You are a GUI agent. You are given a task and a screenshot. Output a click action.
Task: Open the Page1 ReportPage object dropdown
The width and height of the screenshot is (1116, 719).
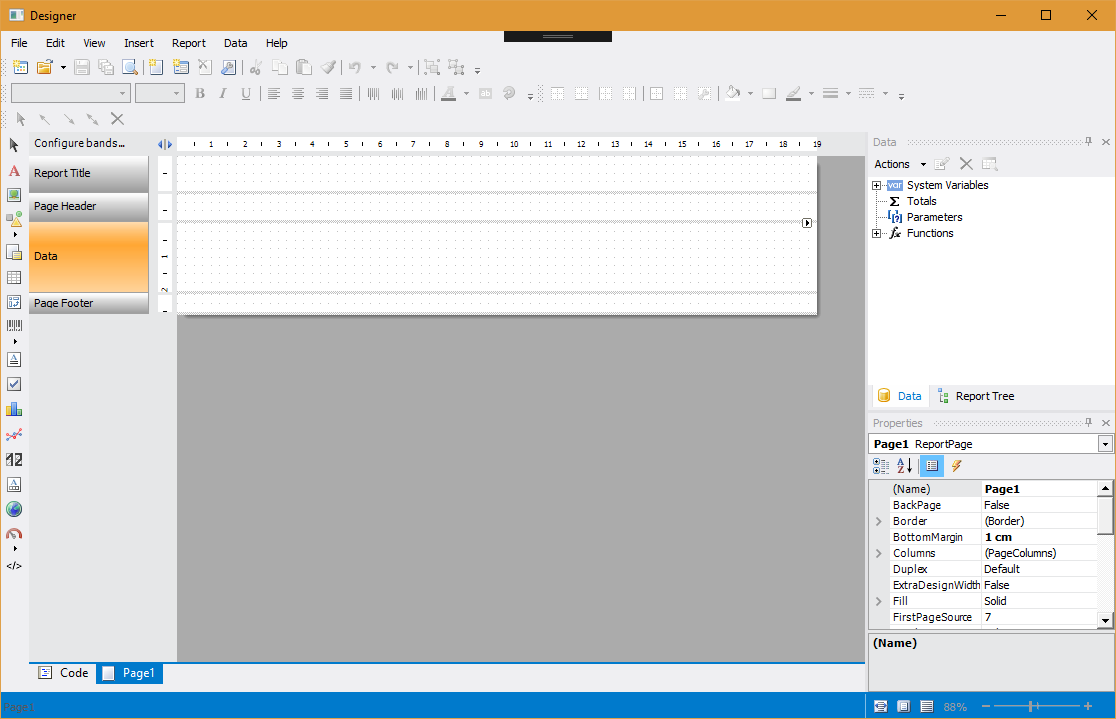pyautogui.click(x=1105, y=444)
